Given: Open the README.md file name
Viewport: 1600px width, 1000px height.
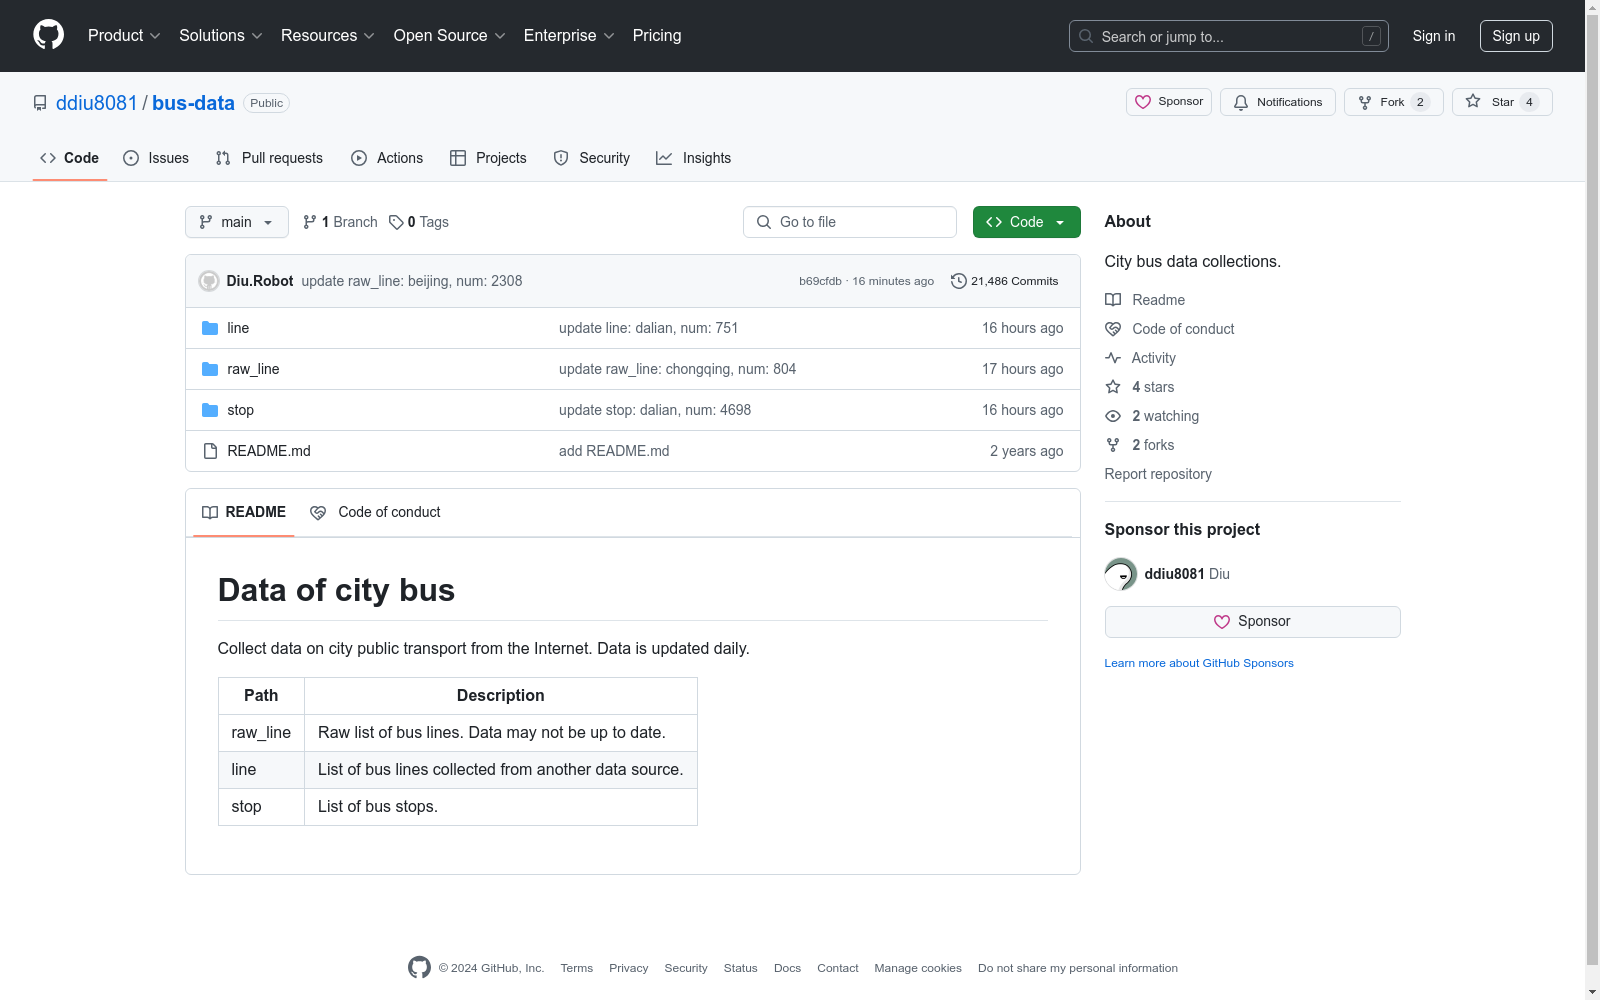Looking at the screenshot, I should point(269,451).
